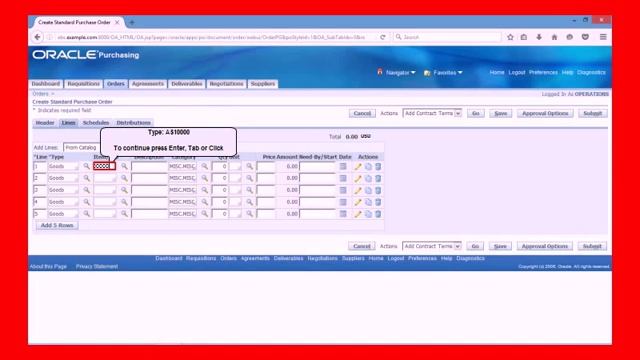Open the Suppliers tab
This screenshot has height=360, width=640.
coord(263,84)
